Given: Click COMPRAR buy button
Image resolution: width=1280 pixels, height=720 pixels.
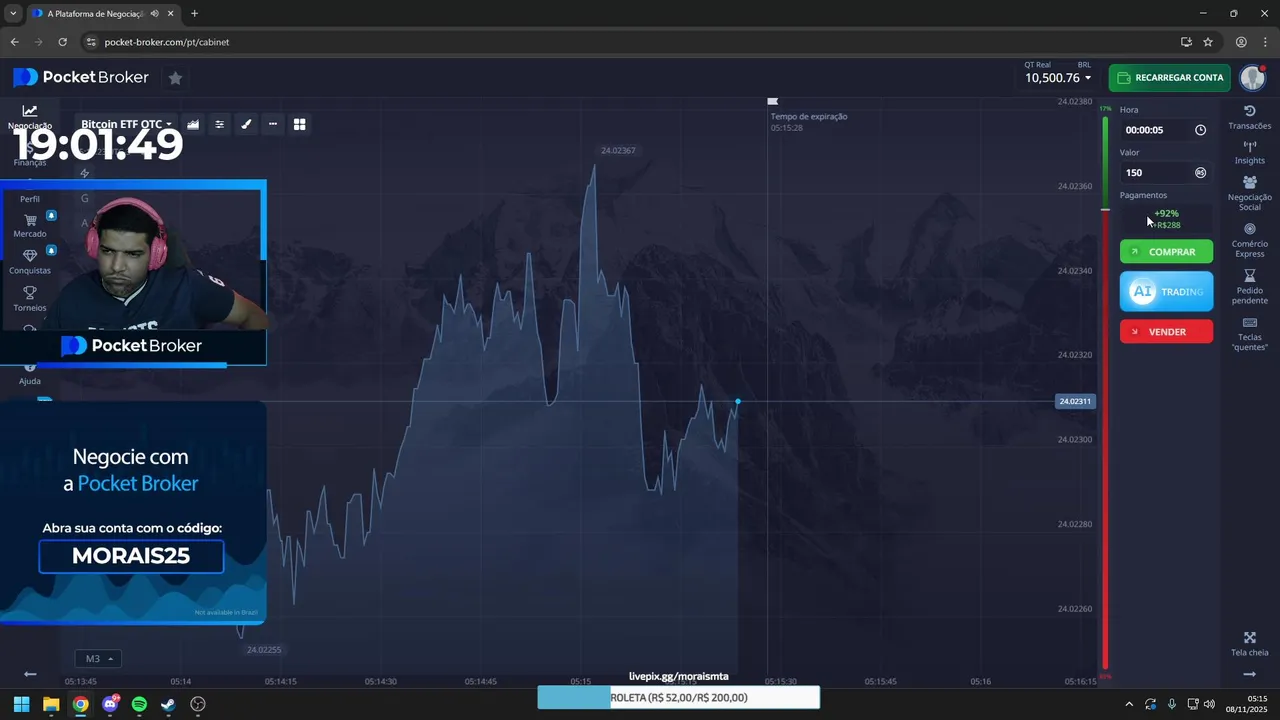Looking at the screenshot, I should click(1166, 252).
